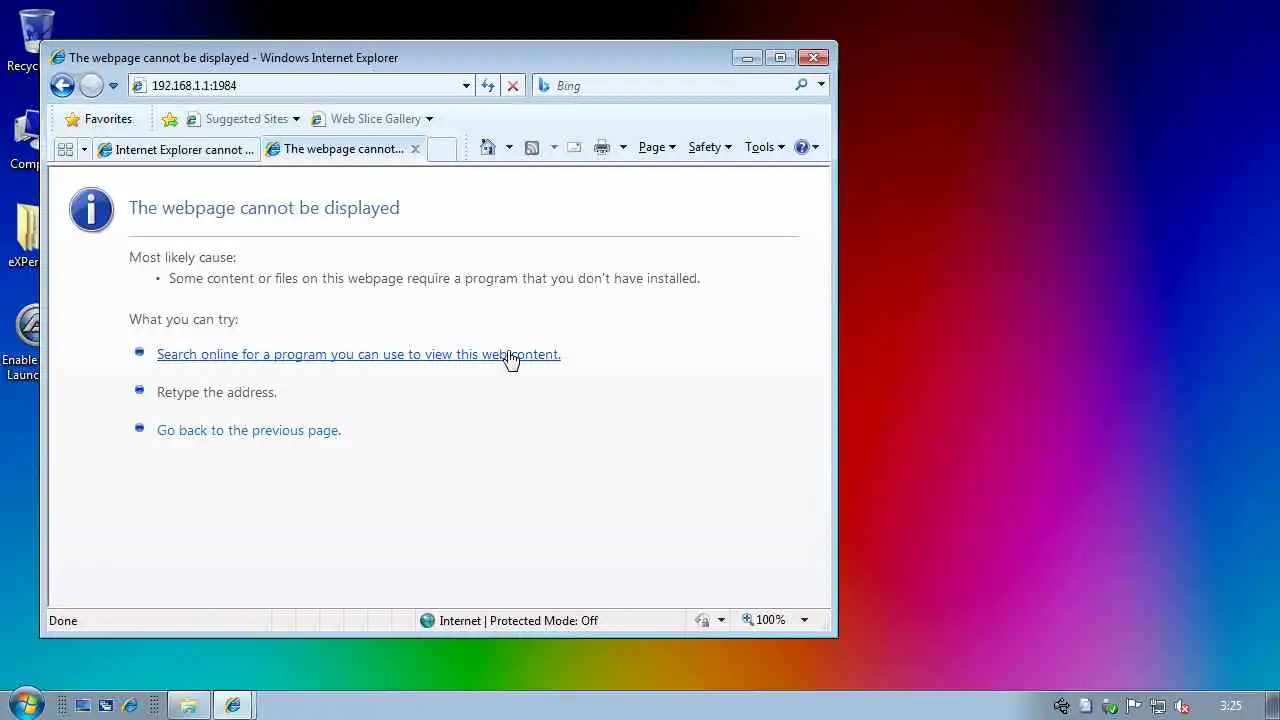The height and width of the screenshot is (720, 1280).
Task: Launch Internet Explorer from quick launch
Action: (130, 705)
